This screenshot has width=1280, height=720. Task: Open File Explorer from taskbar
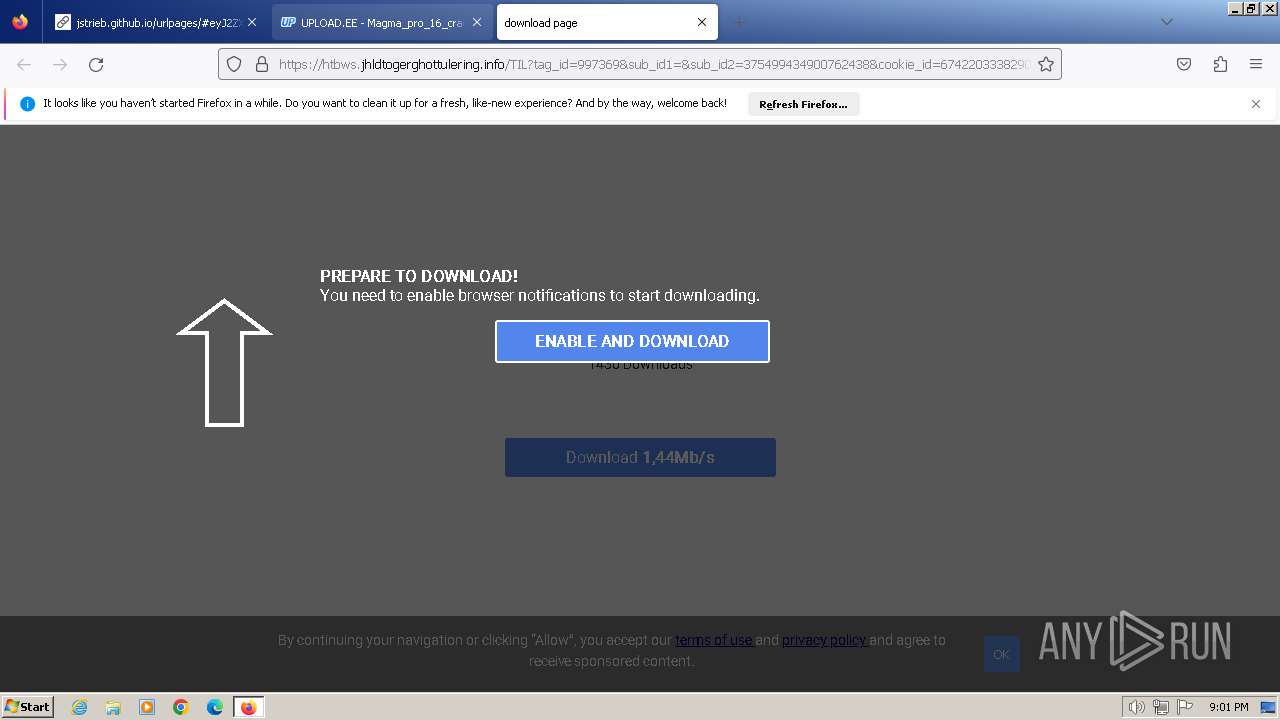pos(113,707)
